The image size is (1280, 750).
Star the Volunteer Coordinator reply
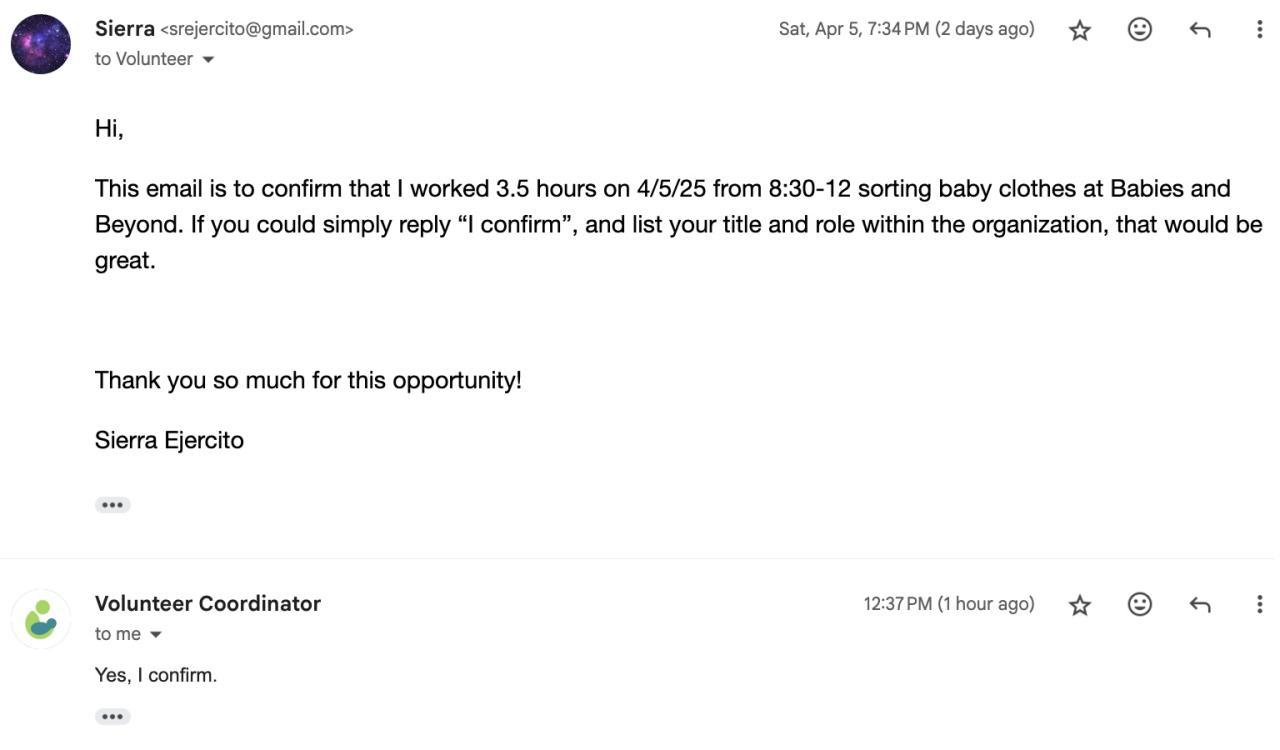(x=1080, y=605)
